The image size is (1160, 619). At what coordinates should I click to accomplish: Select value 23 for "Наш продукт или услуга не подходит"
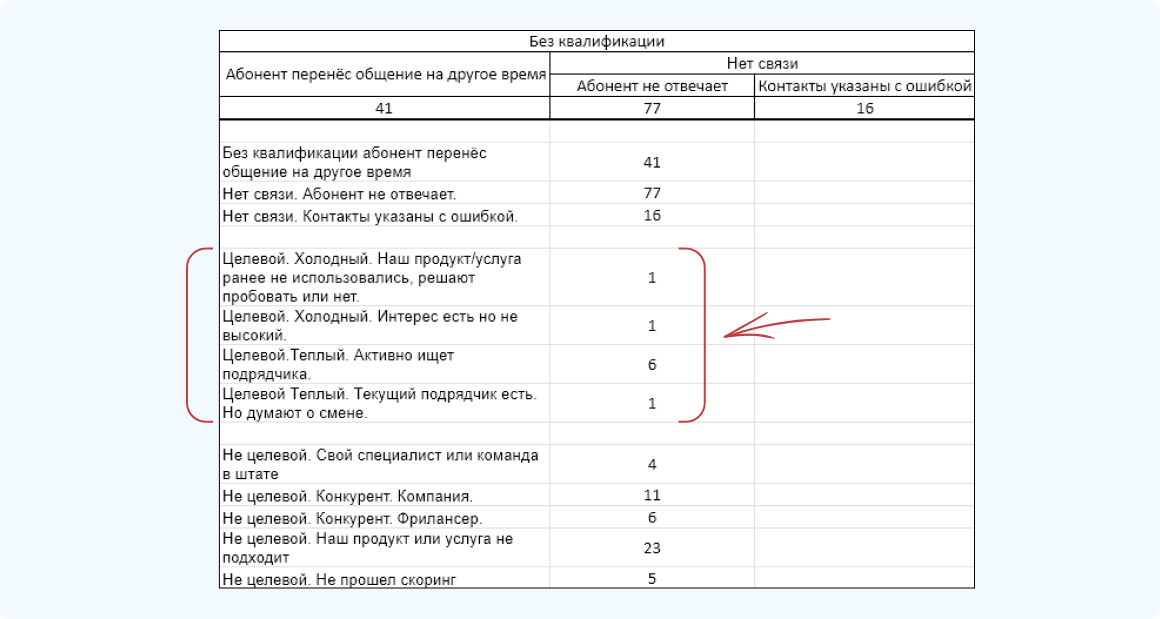click(652, 548)
